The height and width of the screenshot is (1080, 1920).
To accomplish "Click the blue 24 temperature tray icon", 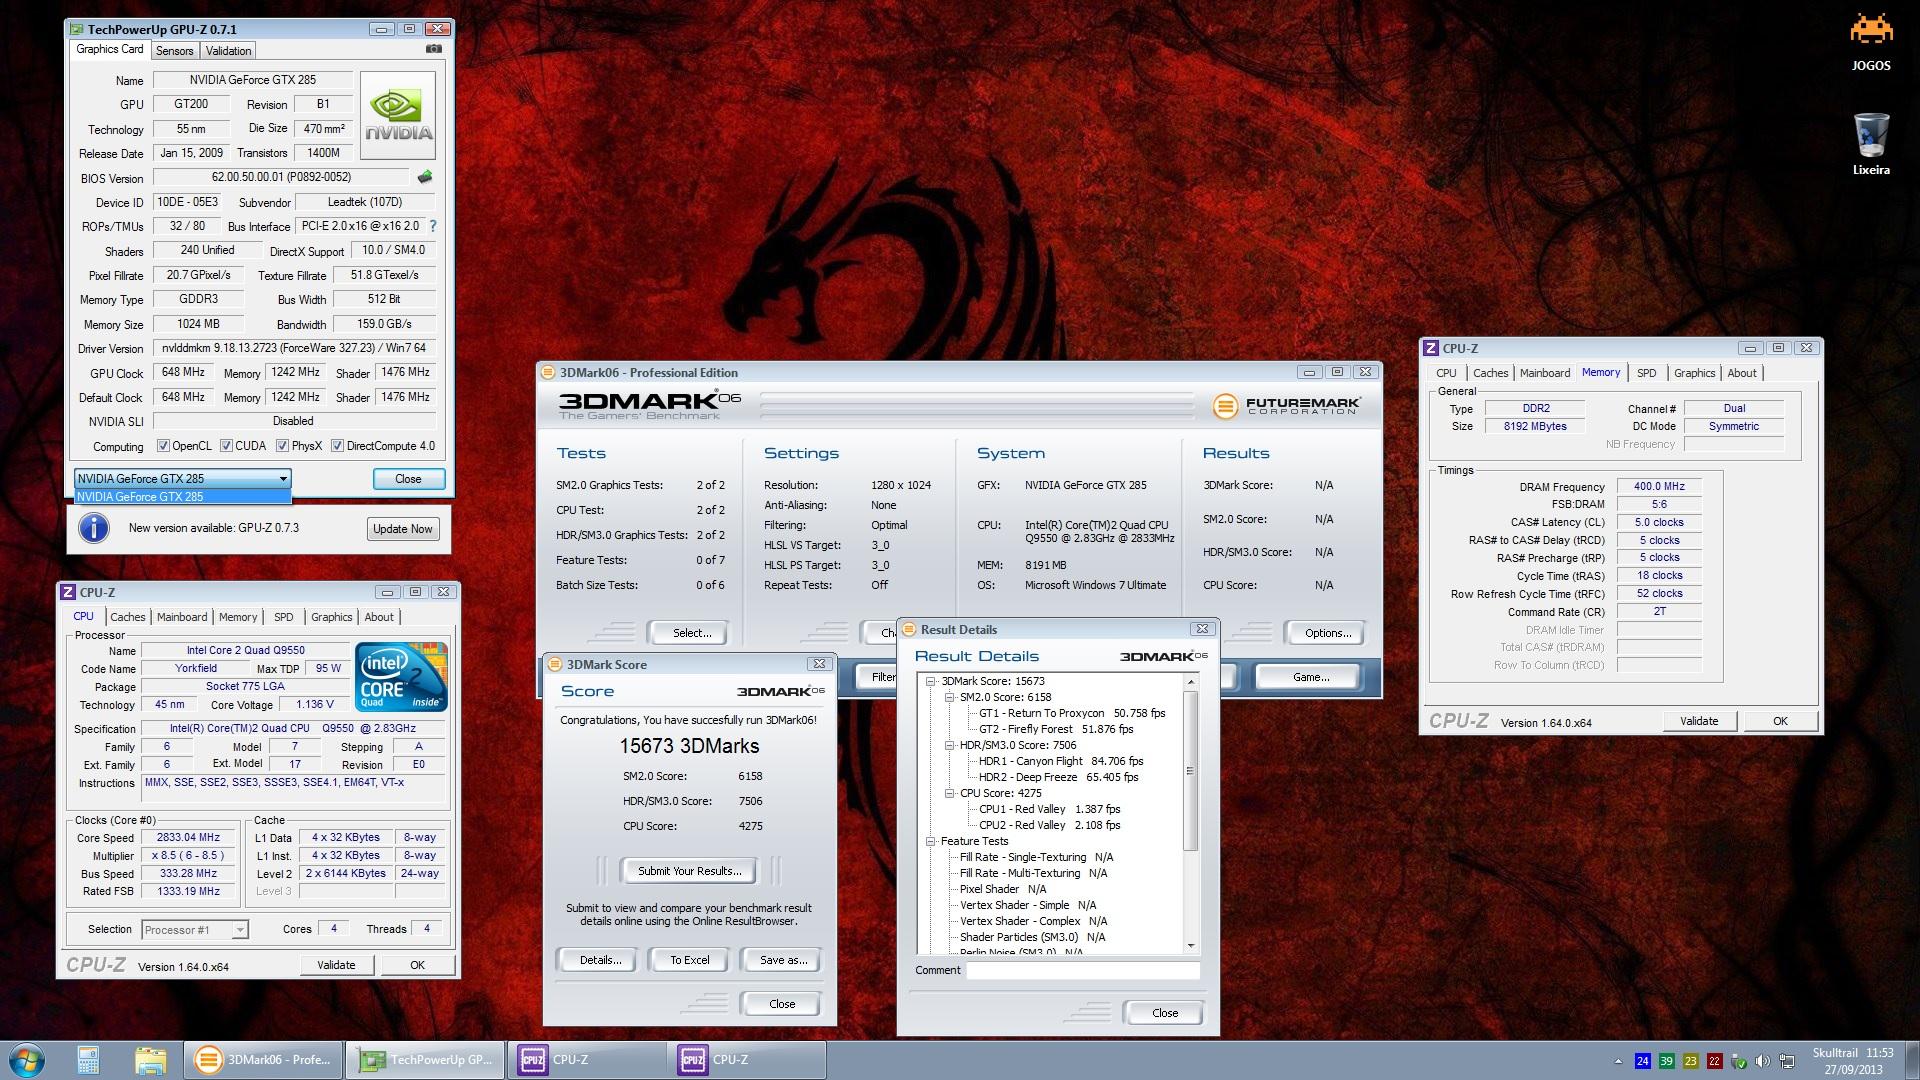I will point(1642,1061).
